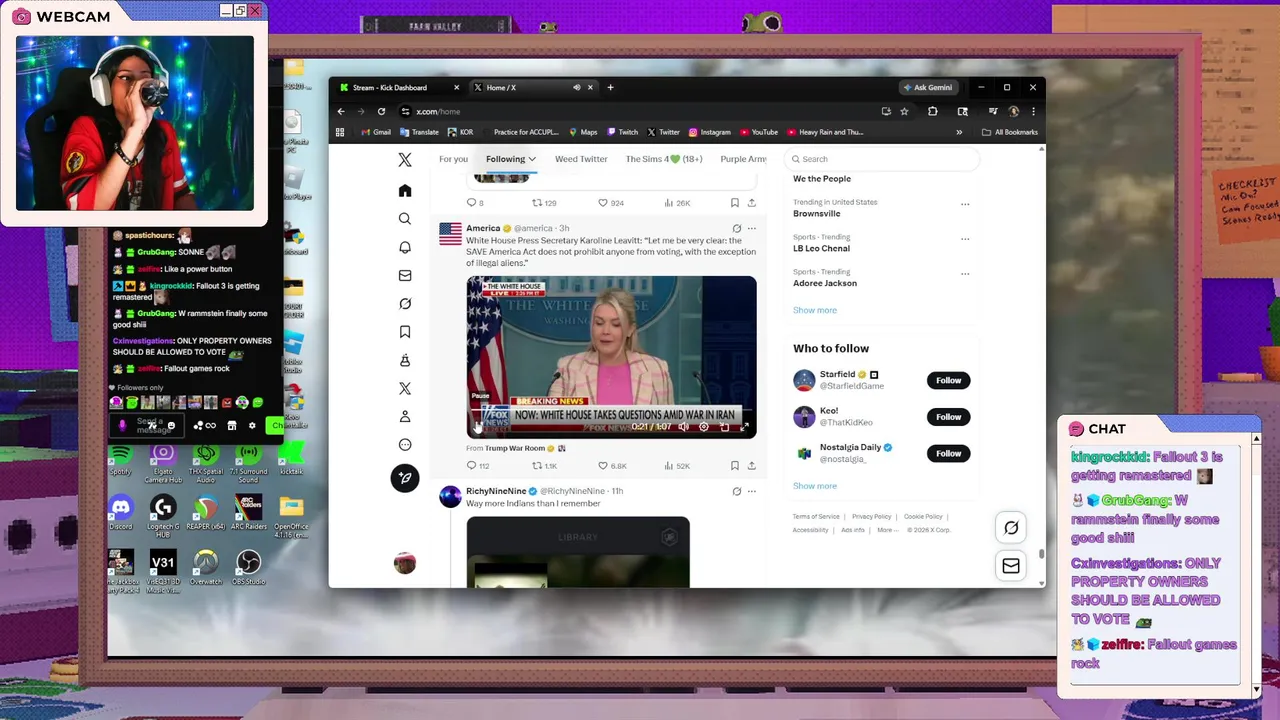Reply to America post with 112 replies
The width and height of the screenshot is (1280, 720).
click(478, 466)
